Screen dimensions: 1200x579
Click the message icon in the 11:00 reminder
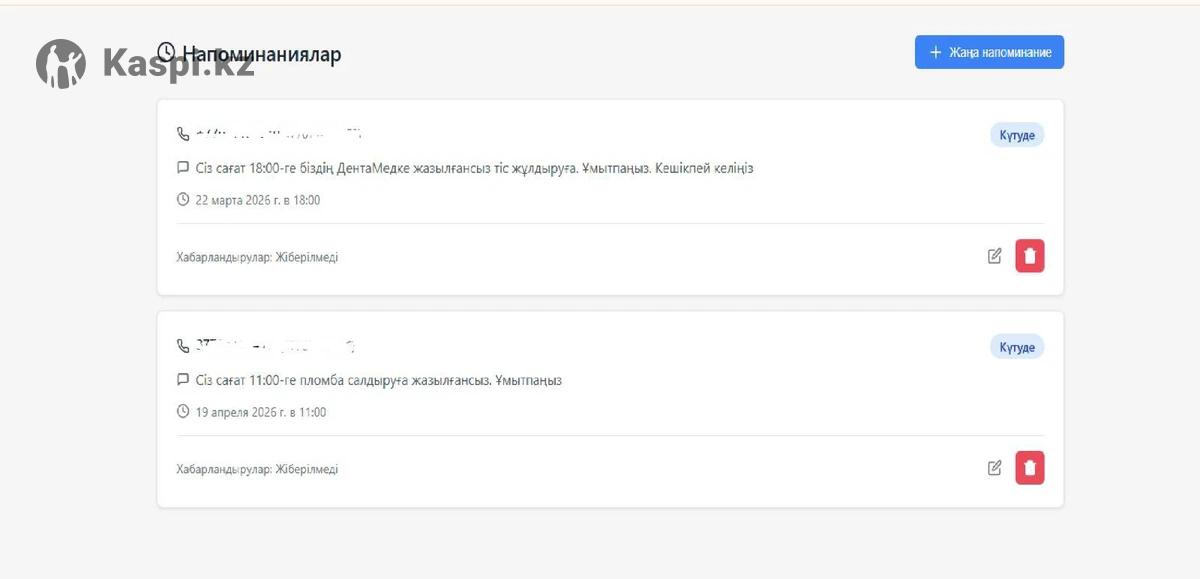(183, 380)
